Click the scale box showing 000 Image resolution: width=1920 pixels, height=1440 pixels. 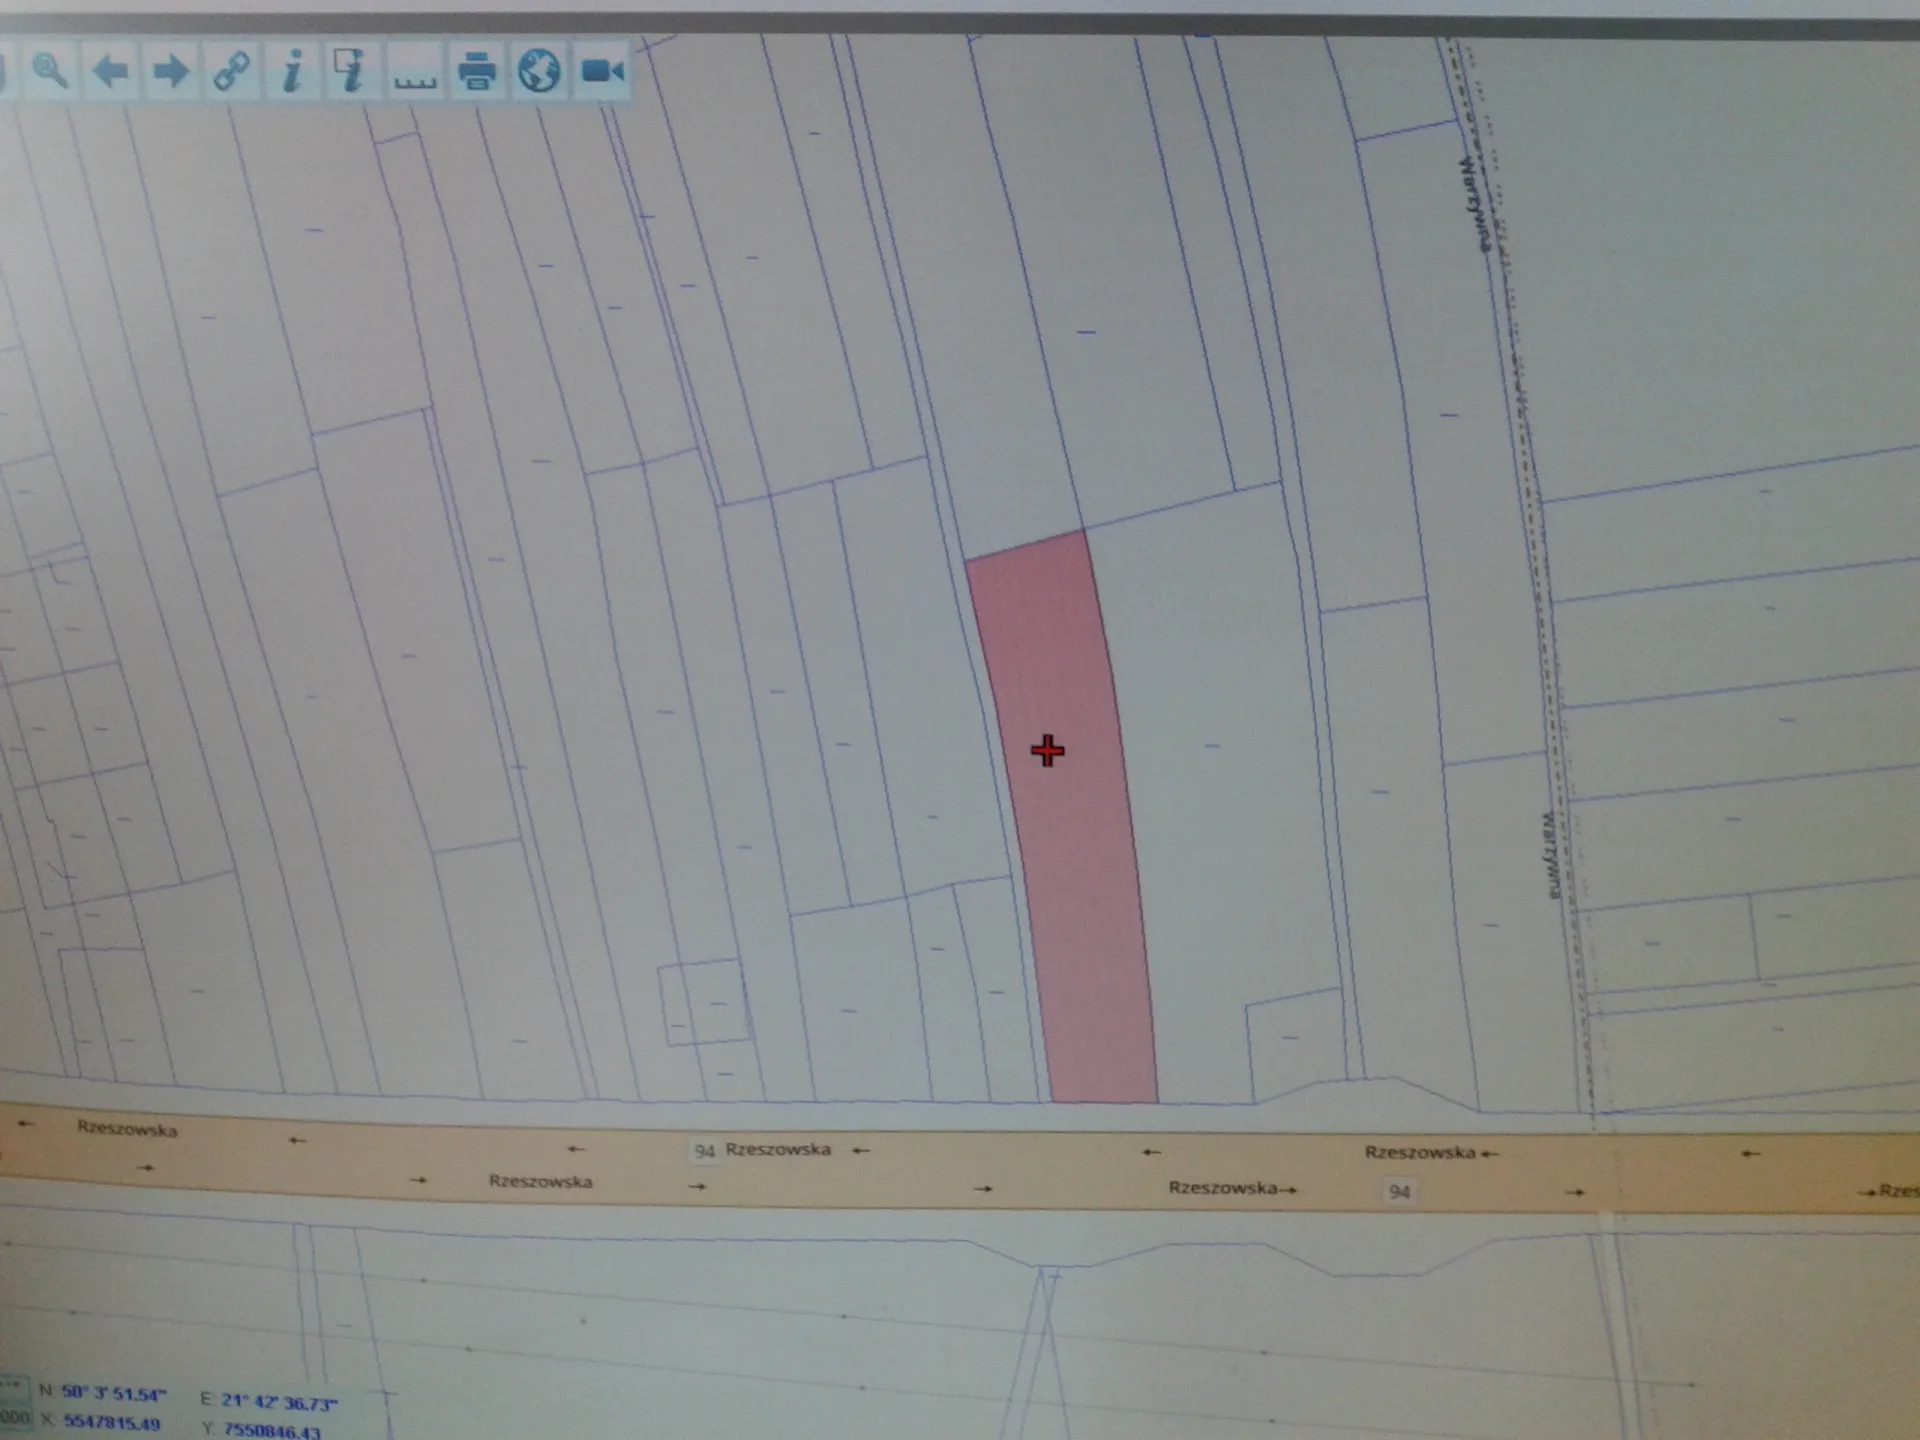pyautogui.click(x=14, y=1418)
